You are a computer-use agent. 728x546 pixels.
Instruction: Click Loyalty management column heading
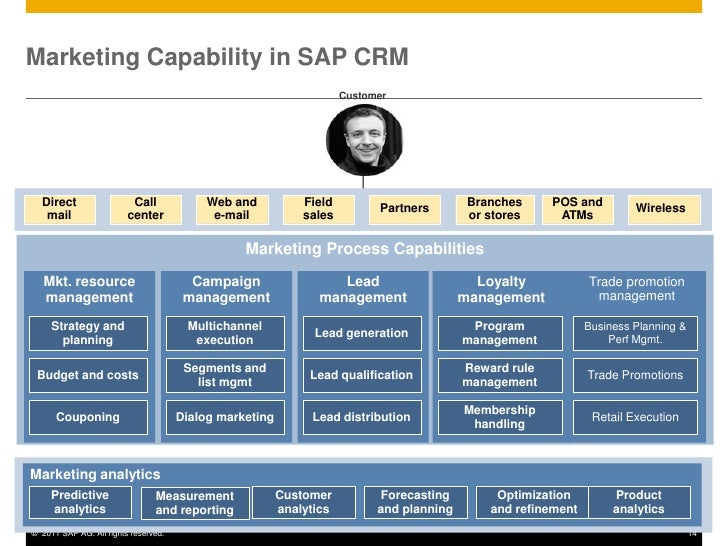point(501,289)
